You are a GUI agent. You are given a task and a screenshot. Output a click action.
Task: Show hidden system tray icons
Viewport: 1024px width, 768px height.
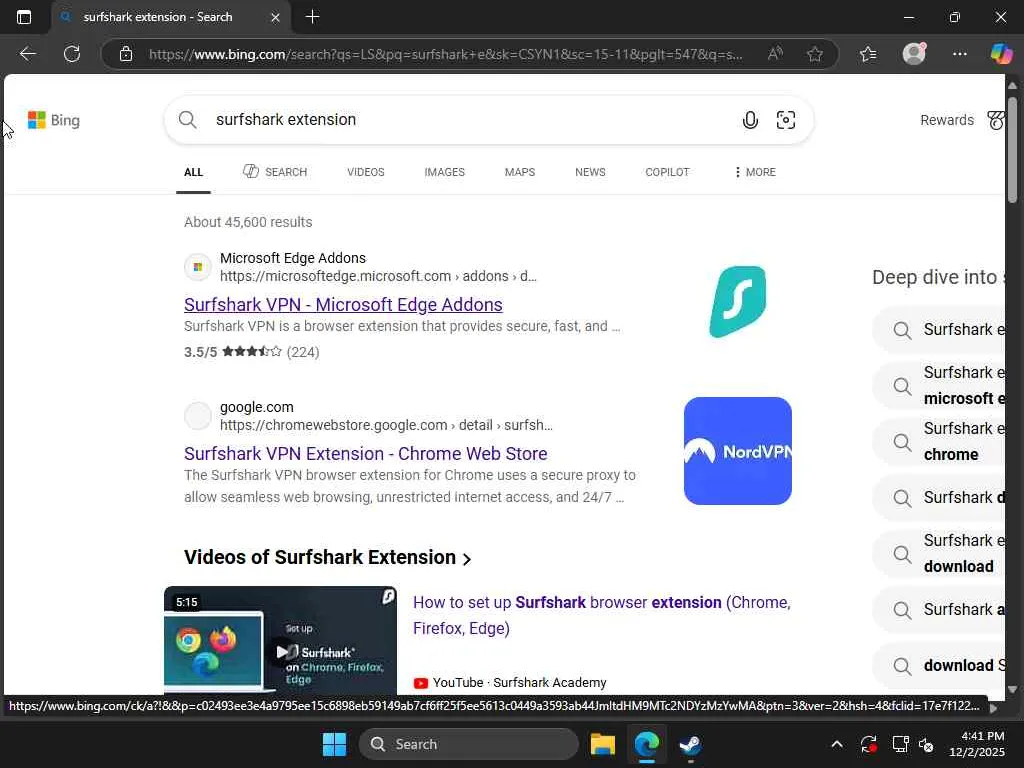[x=837, y=744]
